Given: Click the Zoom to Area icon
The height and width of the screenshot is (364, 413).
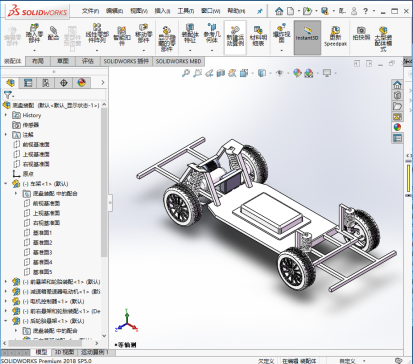Looking at the screenshot, I should (198, 73).
